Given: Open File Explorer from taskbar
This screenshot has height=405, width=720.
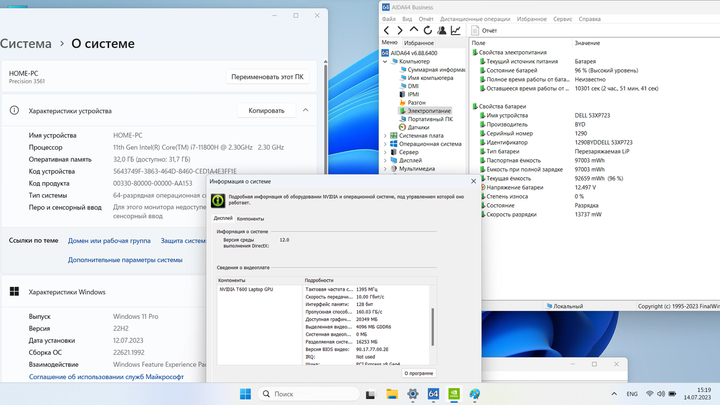Looking at the screenshot, I should (392, 394).
